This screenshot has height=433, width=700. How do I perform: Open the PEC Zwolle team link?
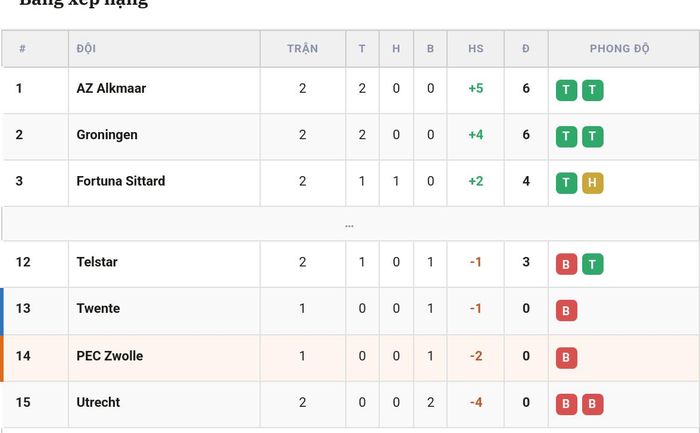[x=109, y=356]
